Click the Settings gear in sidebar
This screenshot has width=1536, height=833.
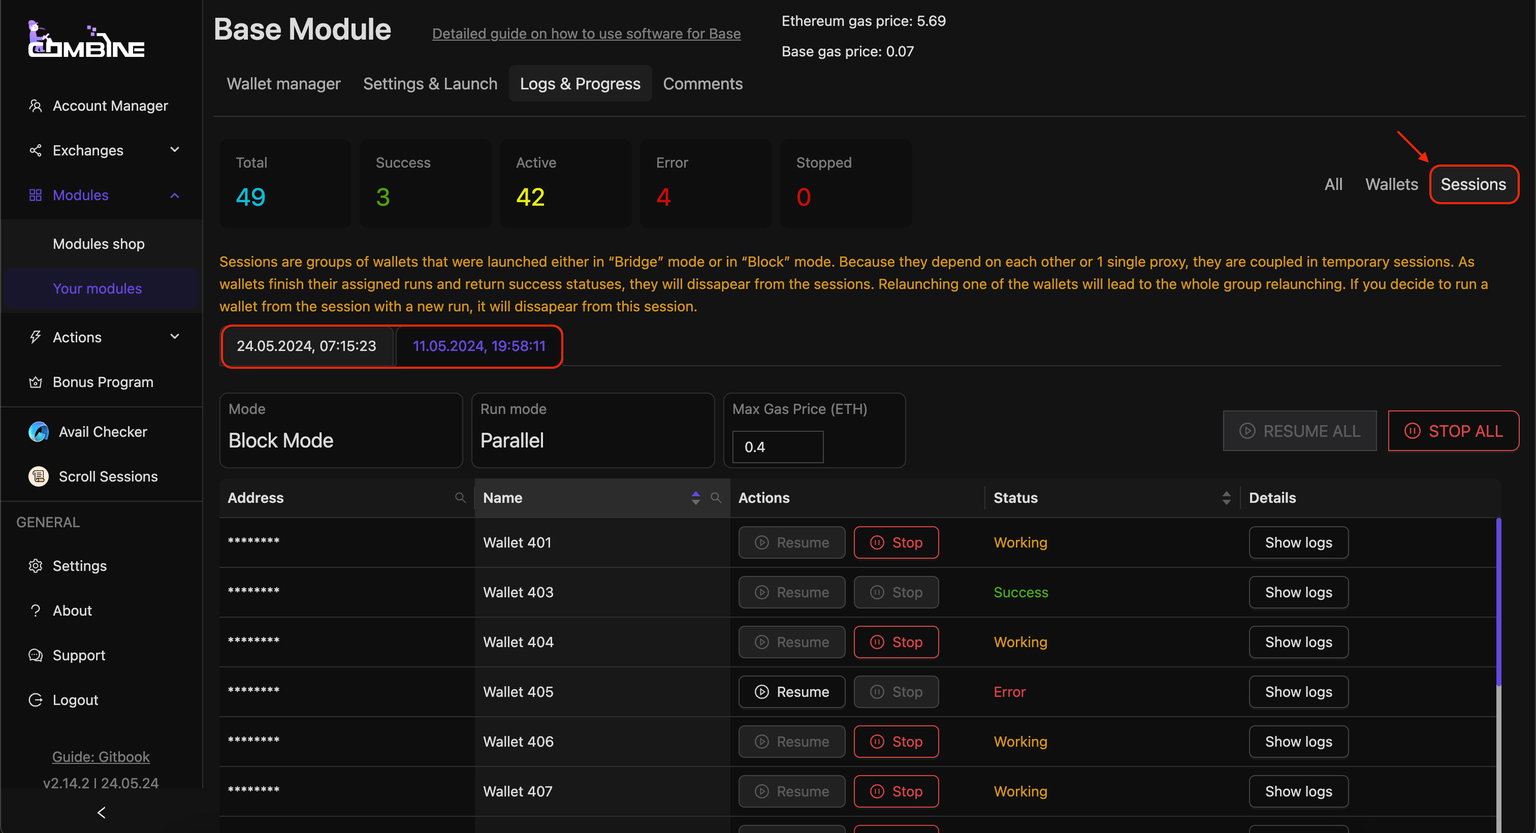(36, 566)
